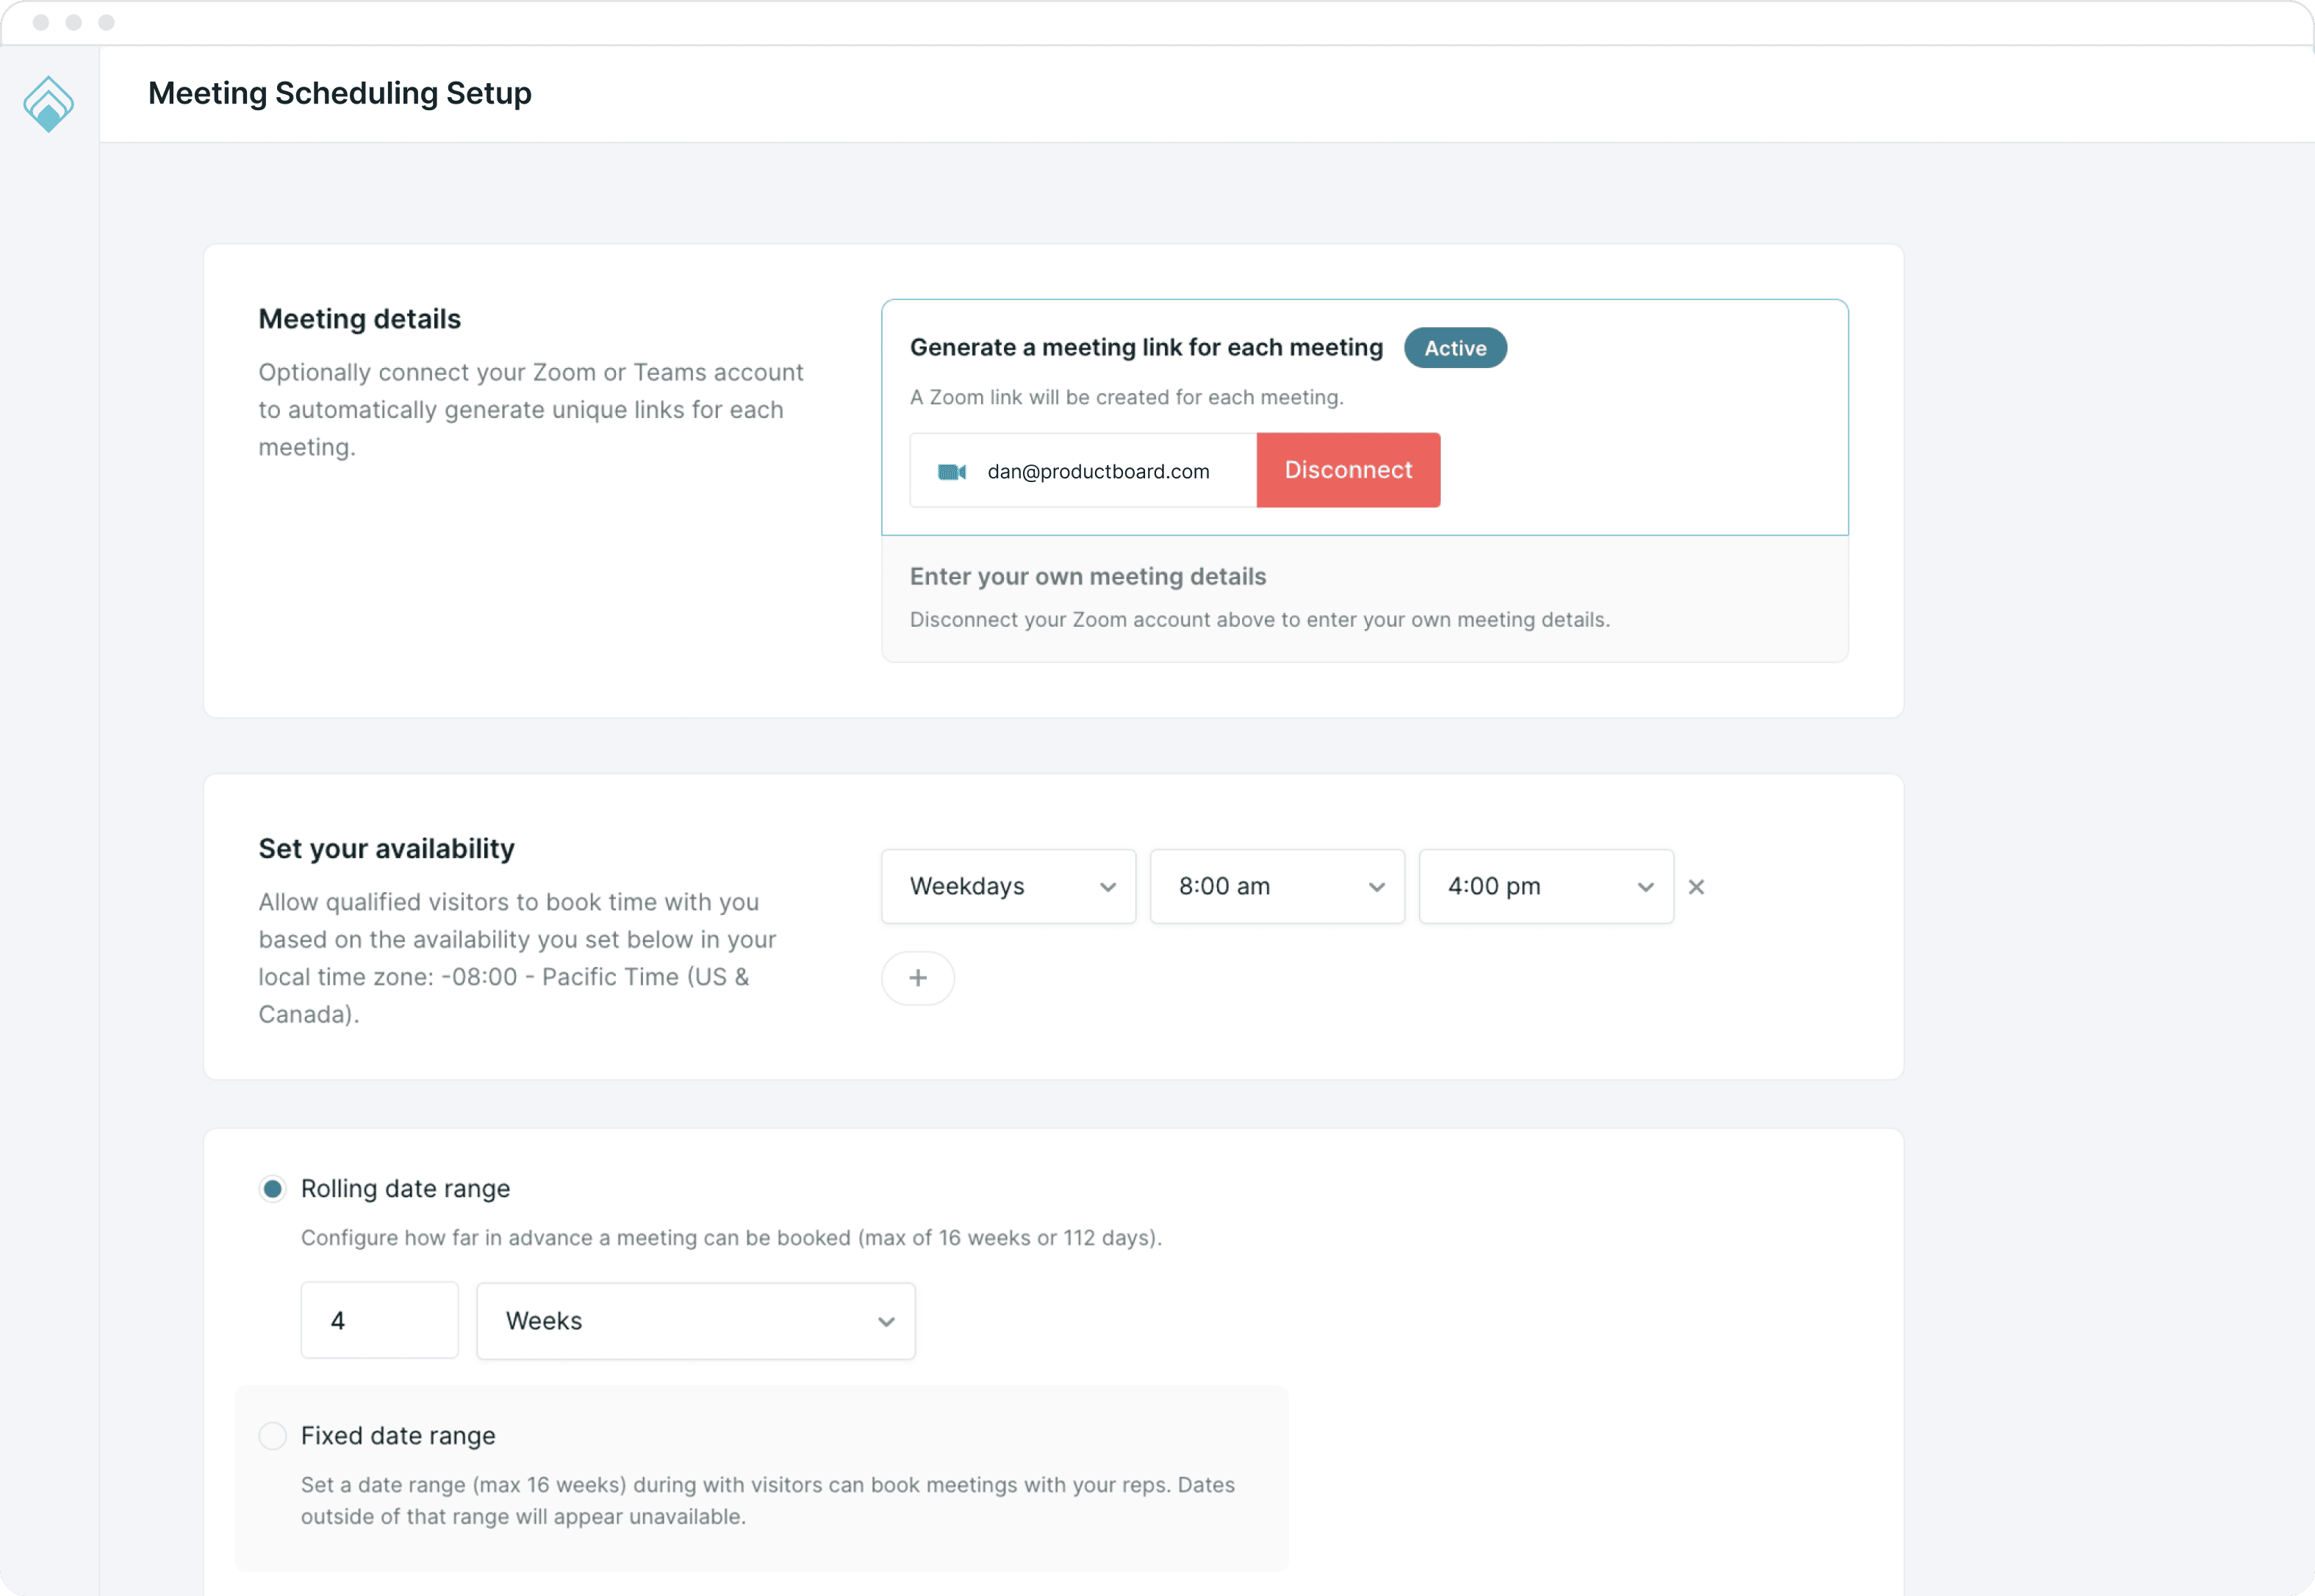Select the Fixed date range option
This screenshot has width=2315, height=1596.
[x=272, y=1436]
